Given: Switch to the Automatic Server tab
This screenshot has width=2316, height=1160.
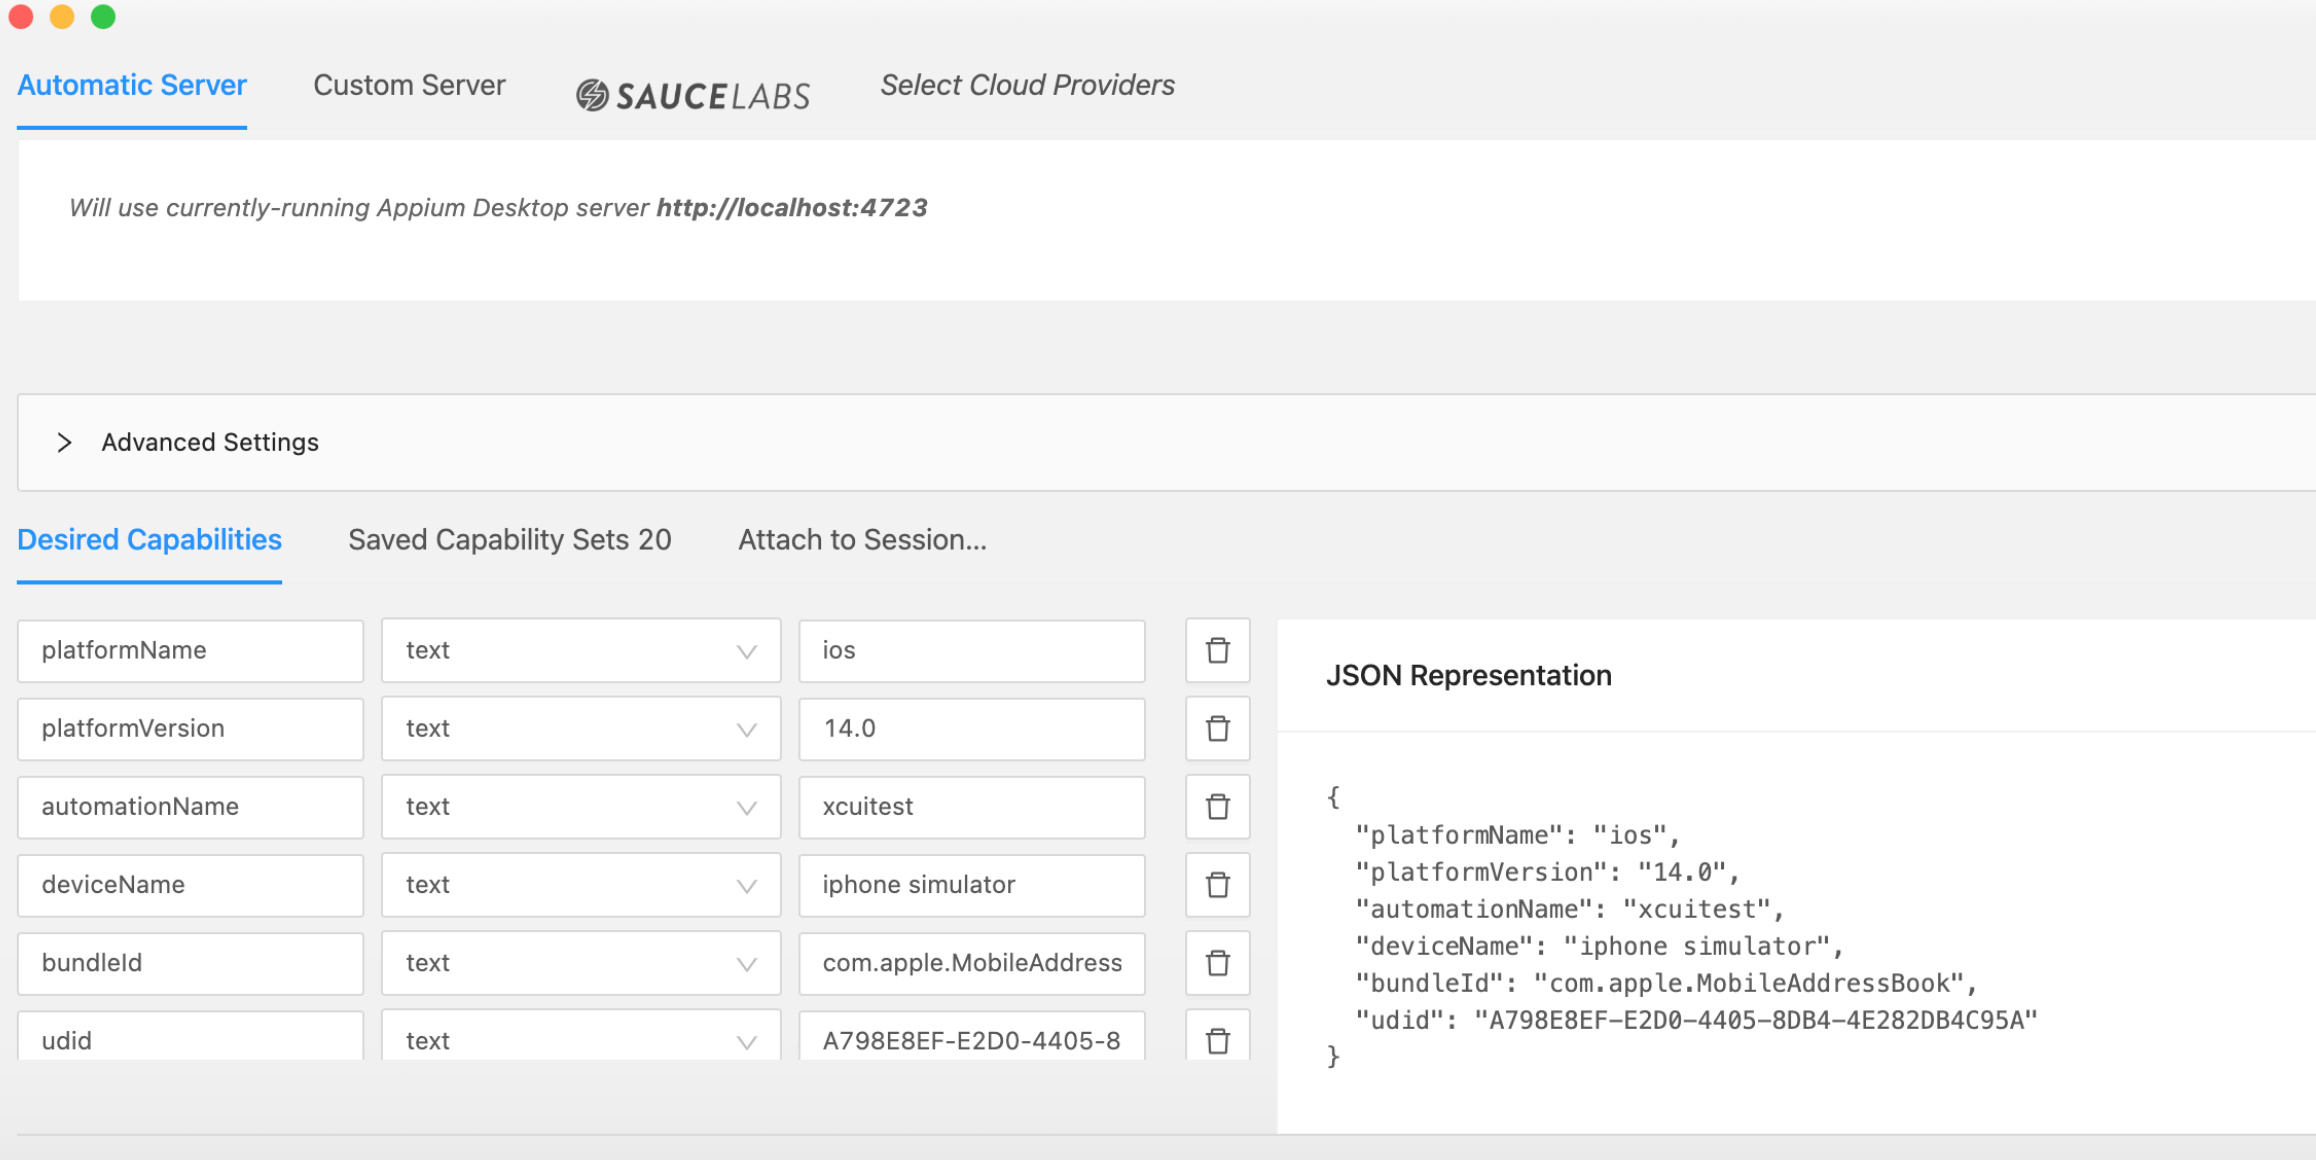Looking at the screenshot, I should point(132,85).
